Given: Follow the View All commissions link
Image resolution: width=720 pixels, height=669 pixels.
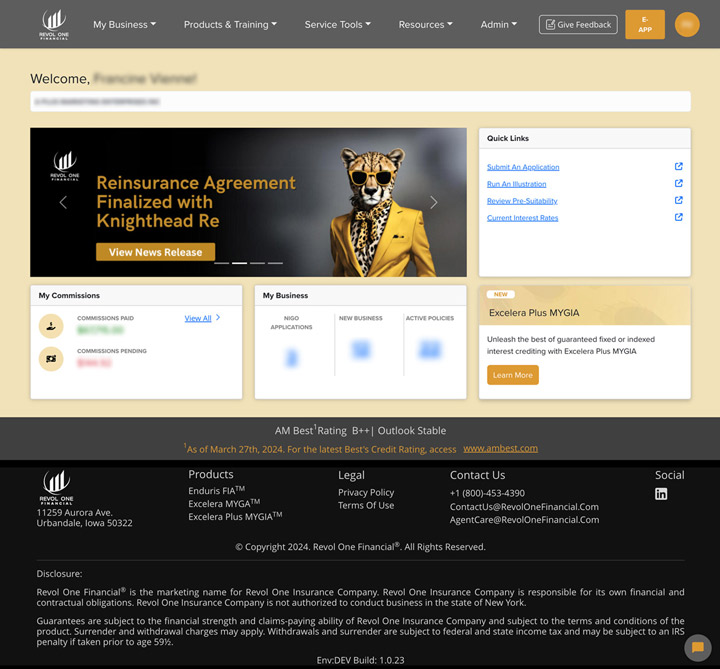Looking at the screenshot, I should [198, 318].
